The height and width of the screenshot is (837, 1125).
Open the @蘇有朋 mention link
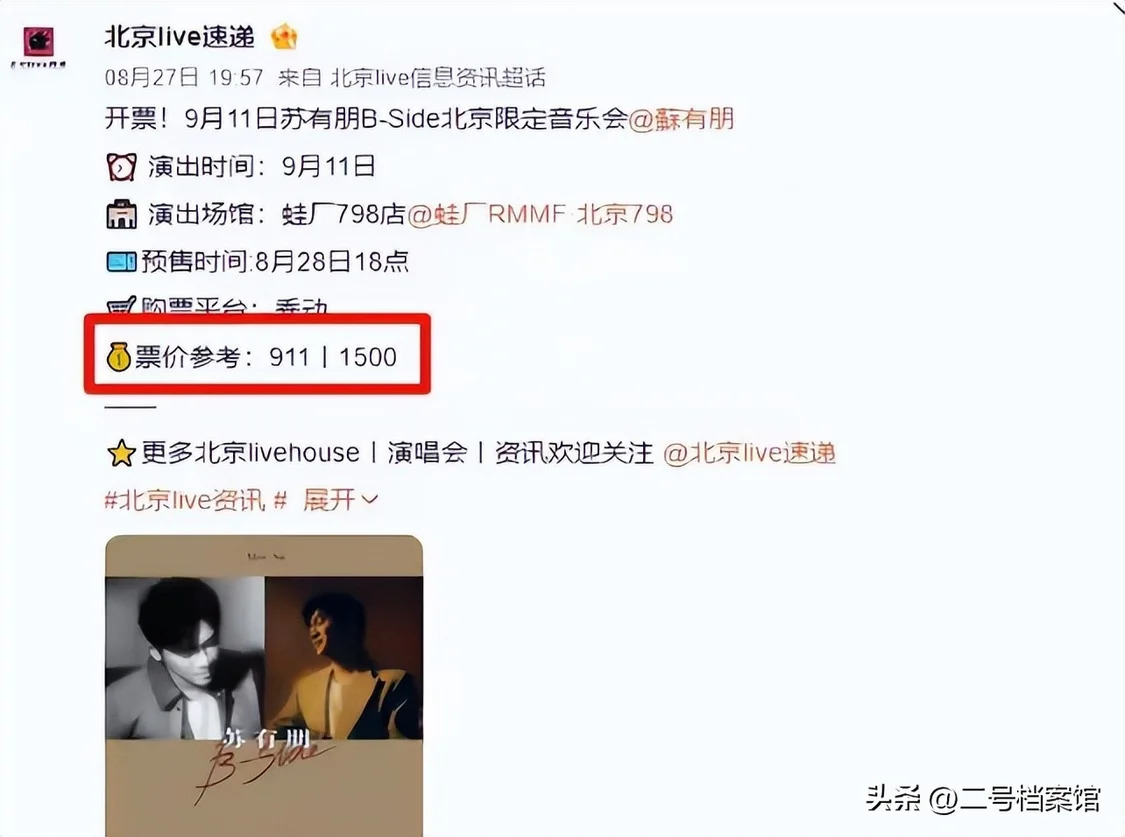[681, 118]
